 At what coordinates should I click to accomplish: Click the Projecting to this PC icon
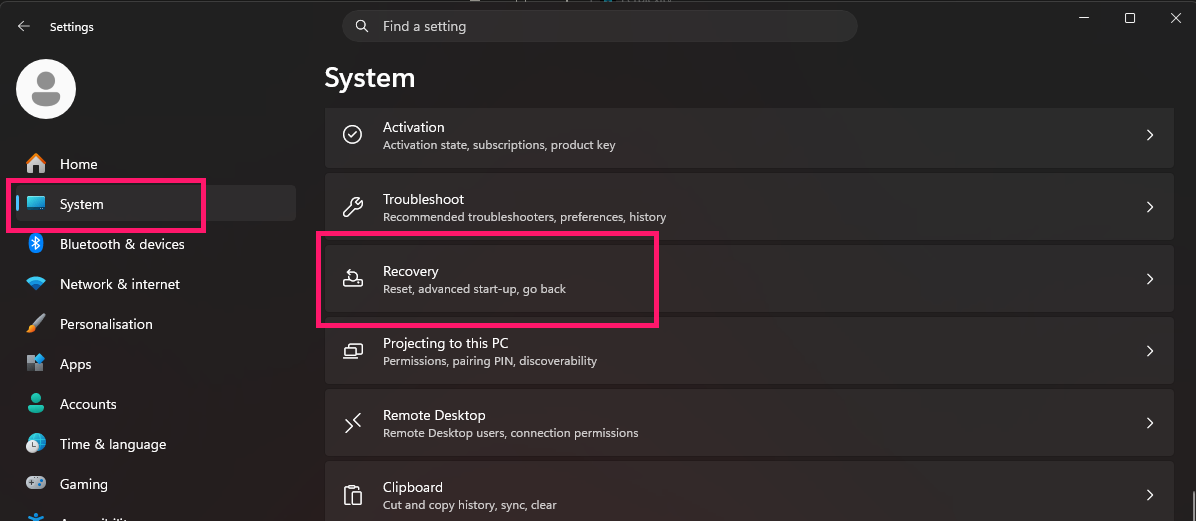coord(352,351)
